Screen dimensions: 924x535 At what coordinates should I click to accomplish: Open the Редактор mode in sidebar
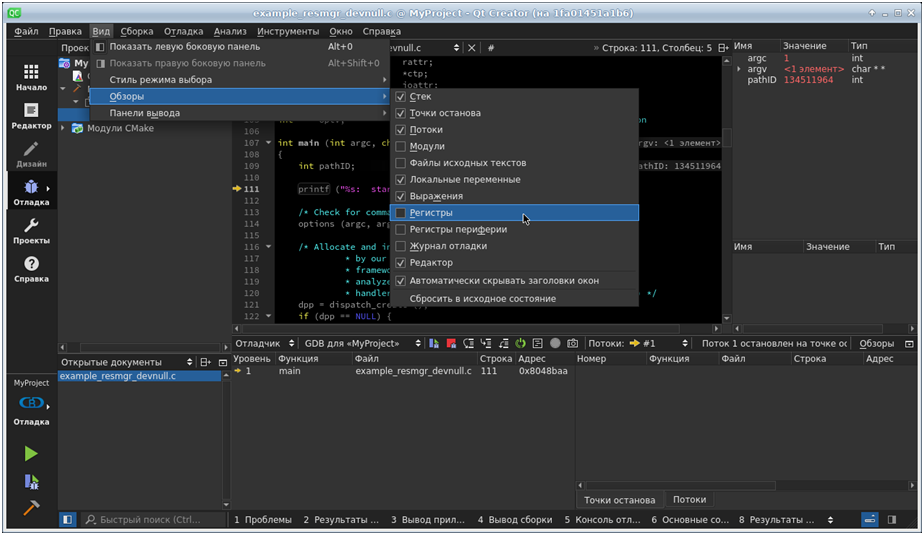(31, 115)
